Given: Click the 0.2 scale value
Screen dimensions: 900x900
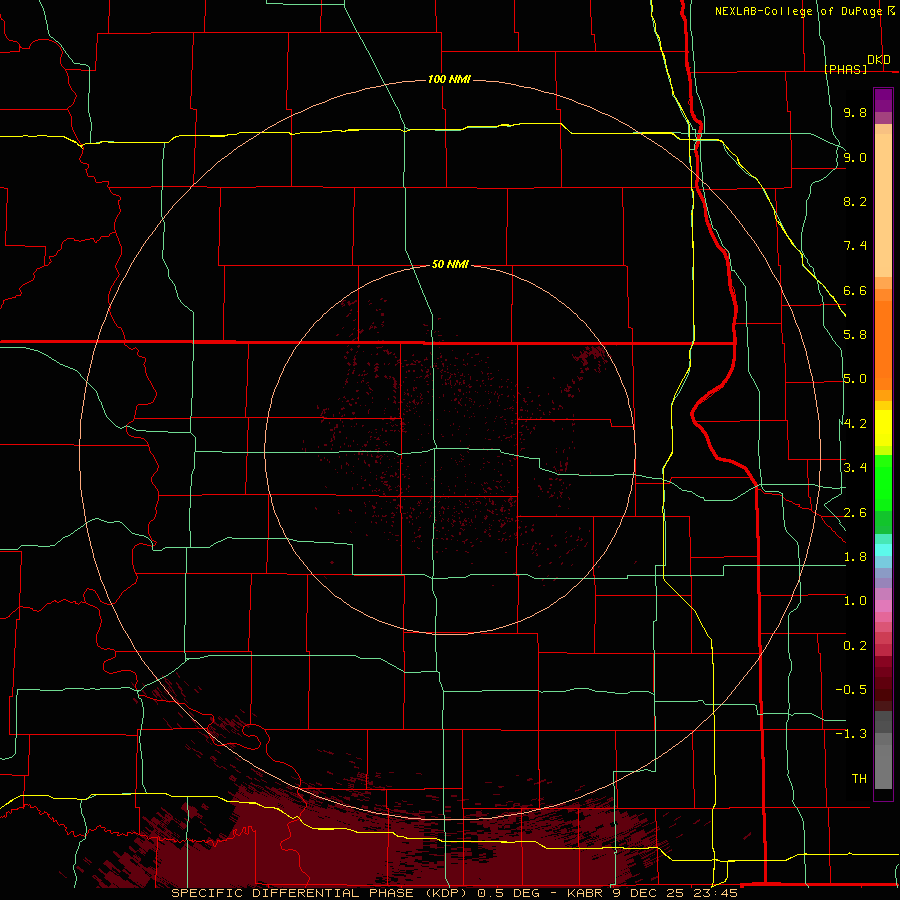Looking at the screenshot, I should pos(855,646).
